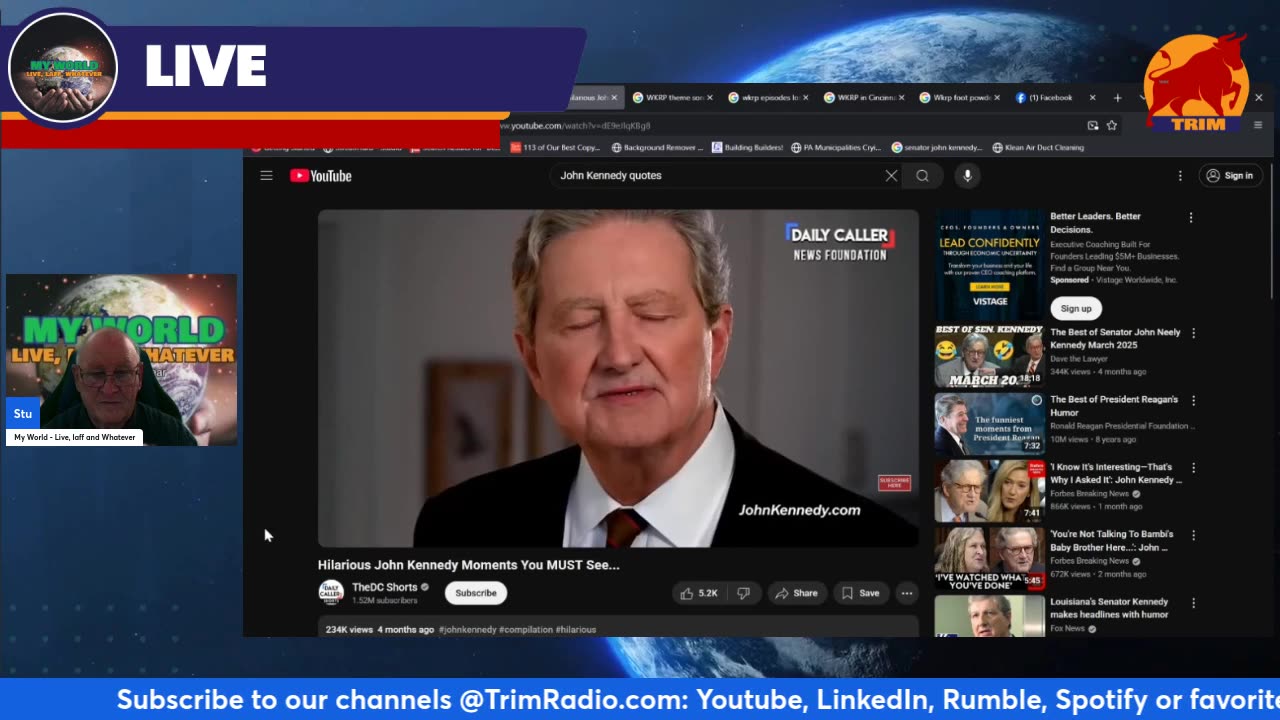Screen dimensions: 1280x720
Task: Click the #compilation hashtag
Action: coord(525,630)
